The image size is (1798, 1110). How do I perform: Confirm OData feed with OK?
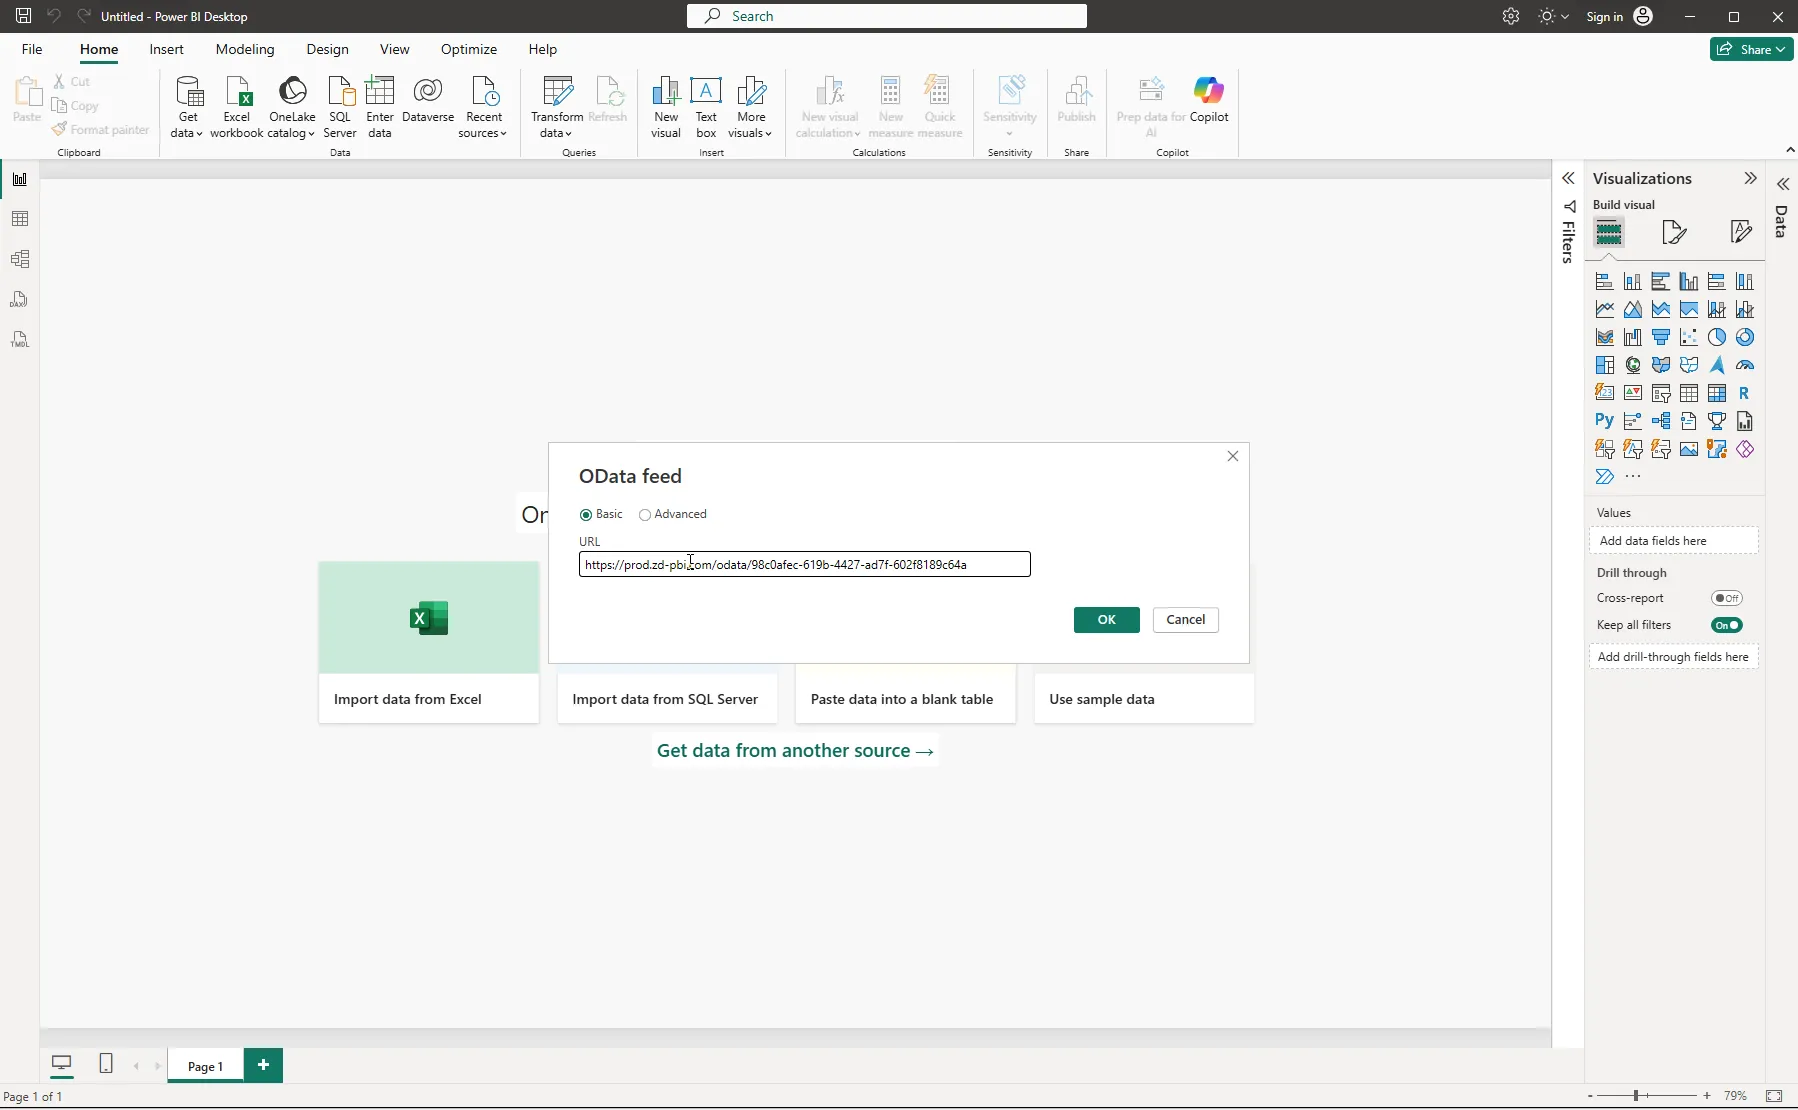[1106, 620]
